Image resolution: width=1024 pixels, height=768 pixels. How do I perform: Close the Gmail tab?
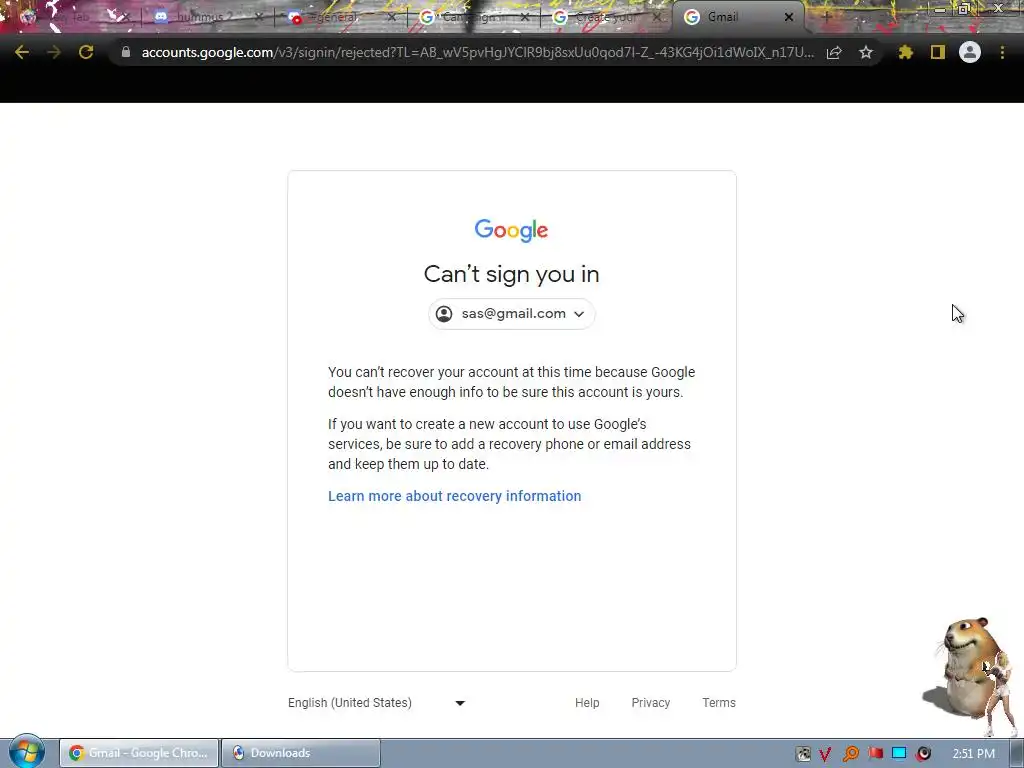(789, 17)
